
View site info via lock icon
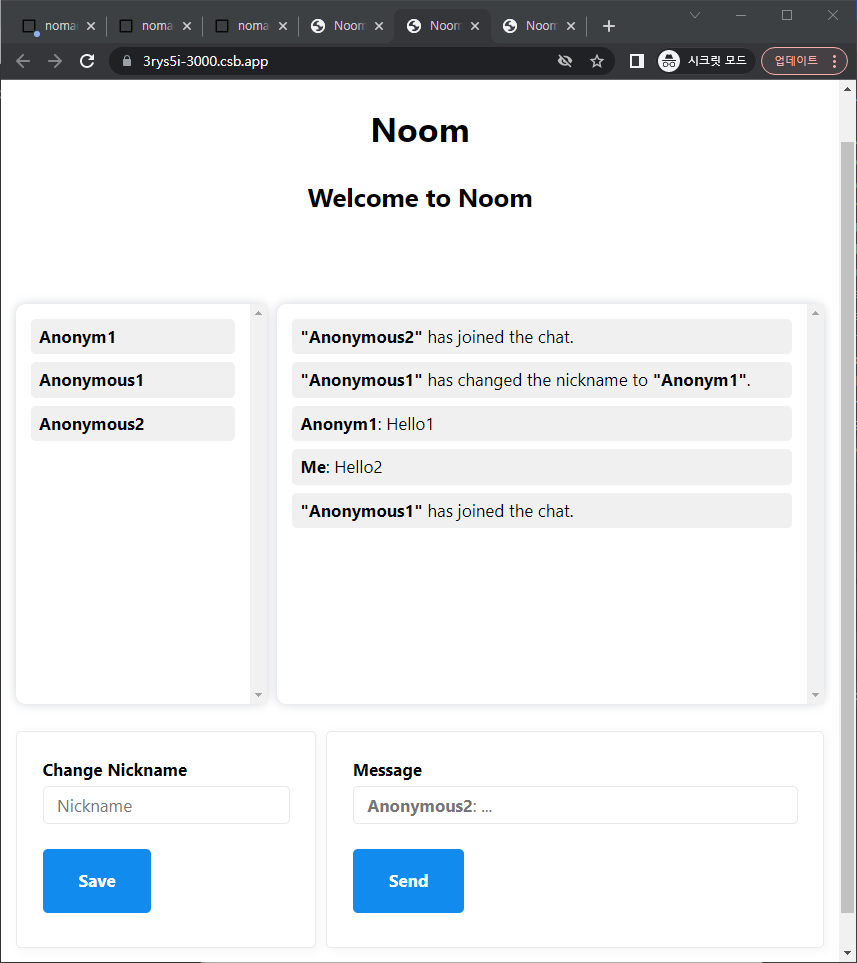[x=126, y=61]
